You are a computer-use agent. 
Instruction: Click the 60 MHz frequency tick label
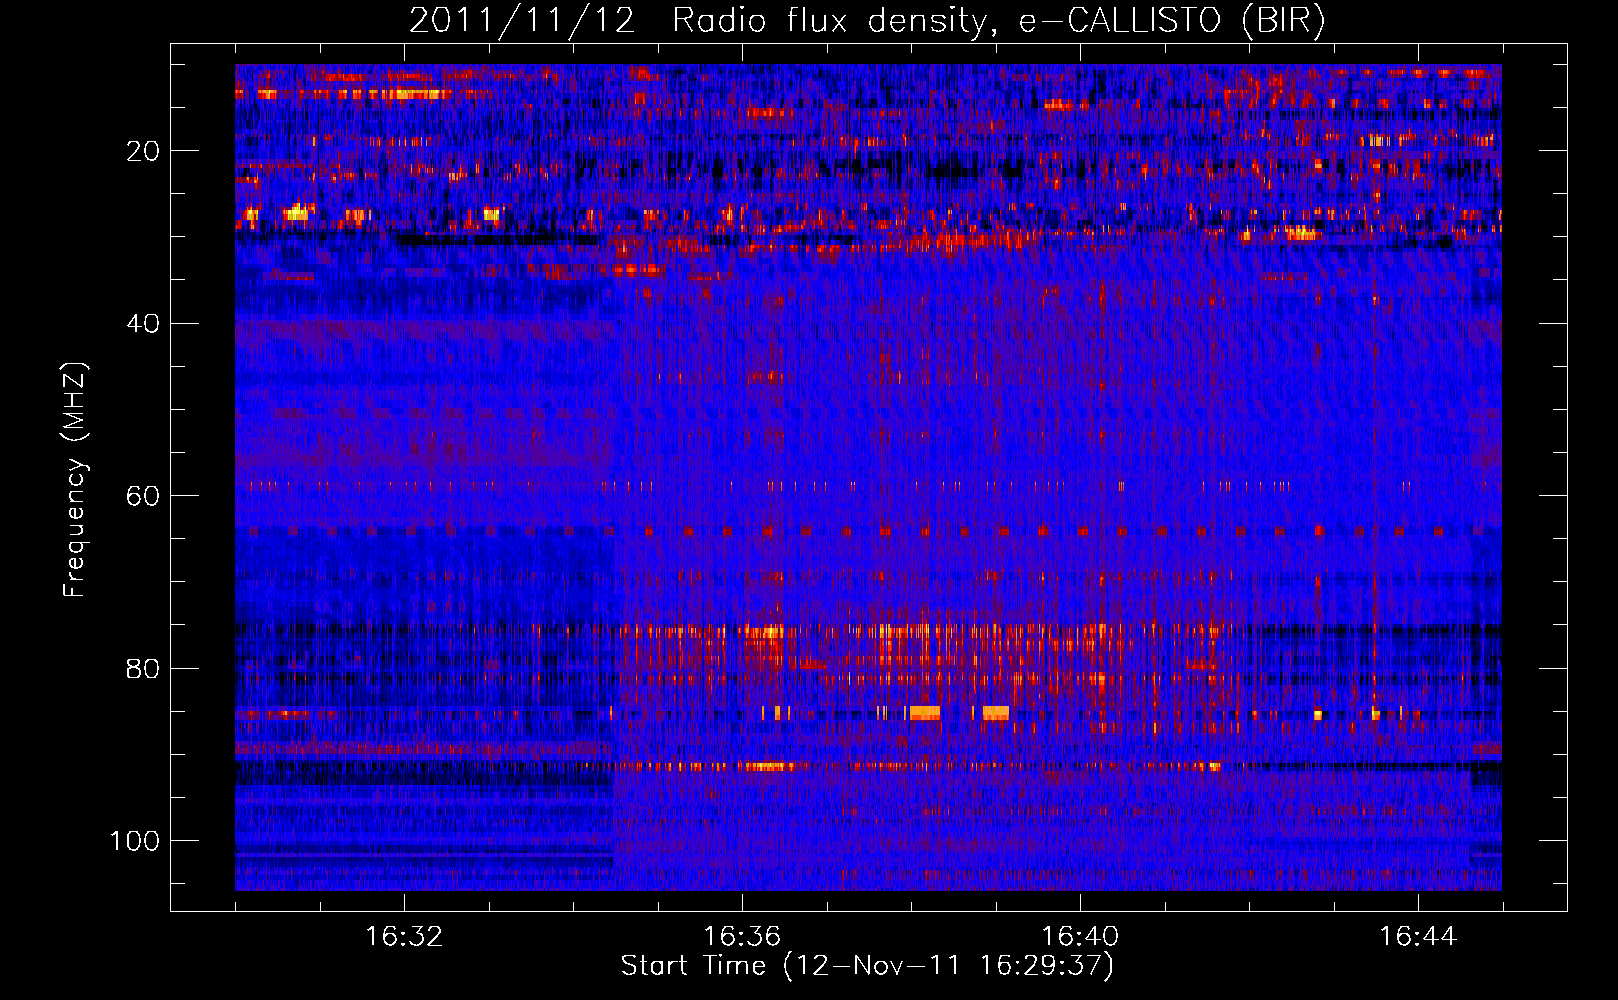(x=143, y=496)
